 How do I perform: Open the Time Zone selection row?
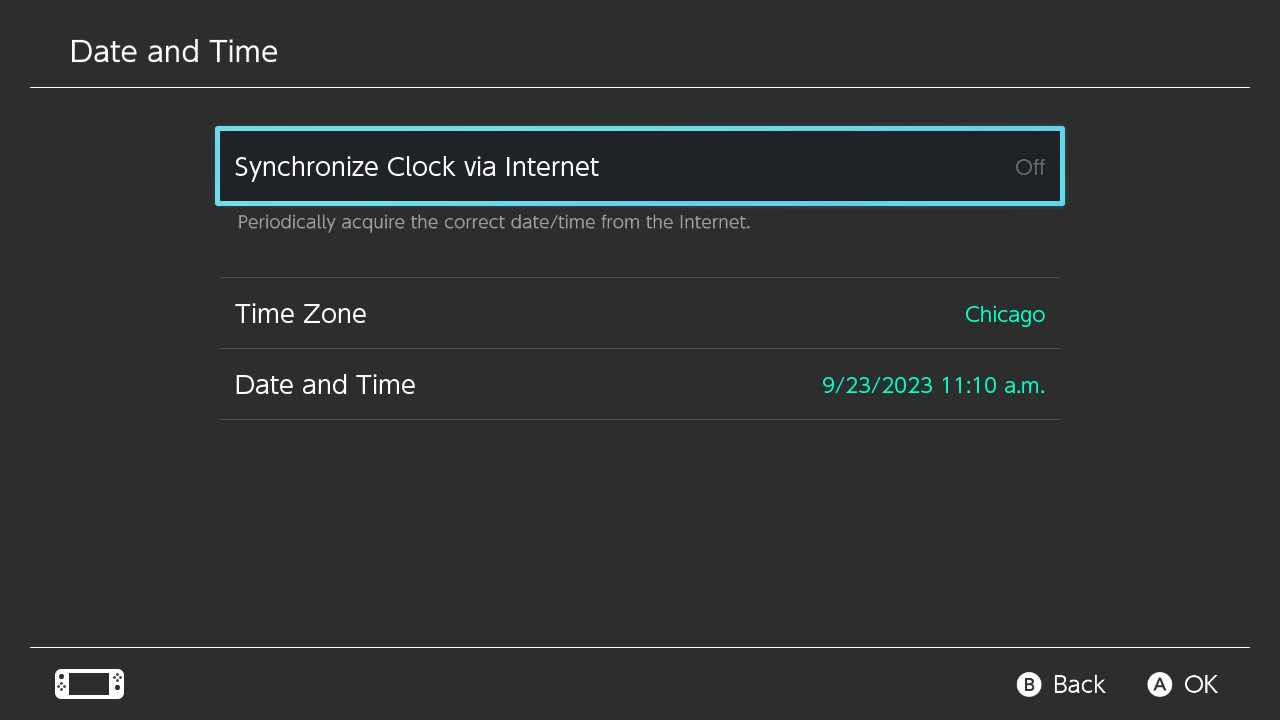640,314
